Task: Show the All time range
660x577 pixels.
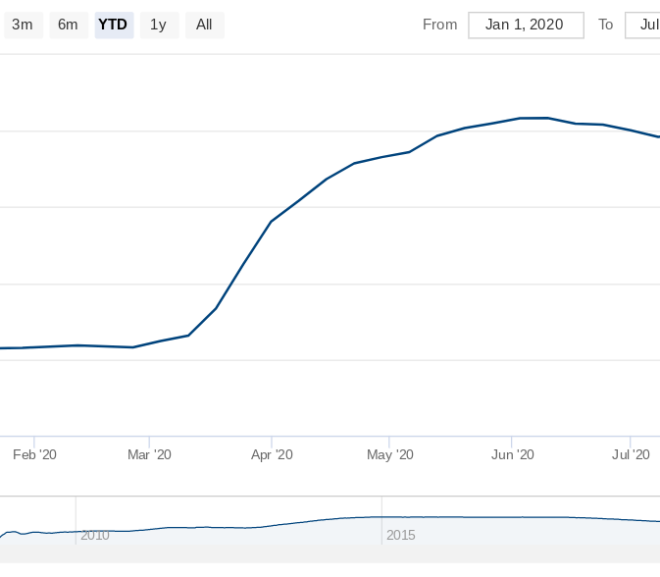Action: click(205, 25)
